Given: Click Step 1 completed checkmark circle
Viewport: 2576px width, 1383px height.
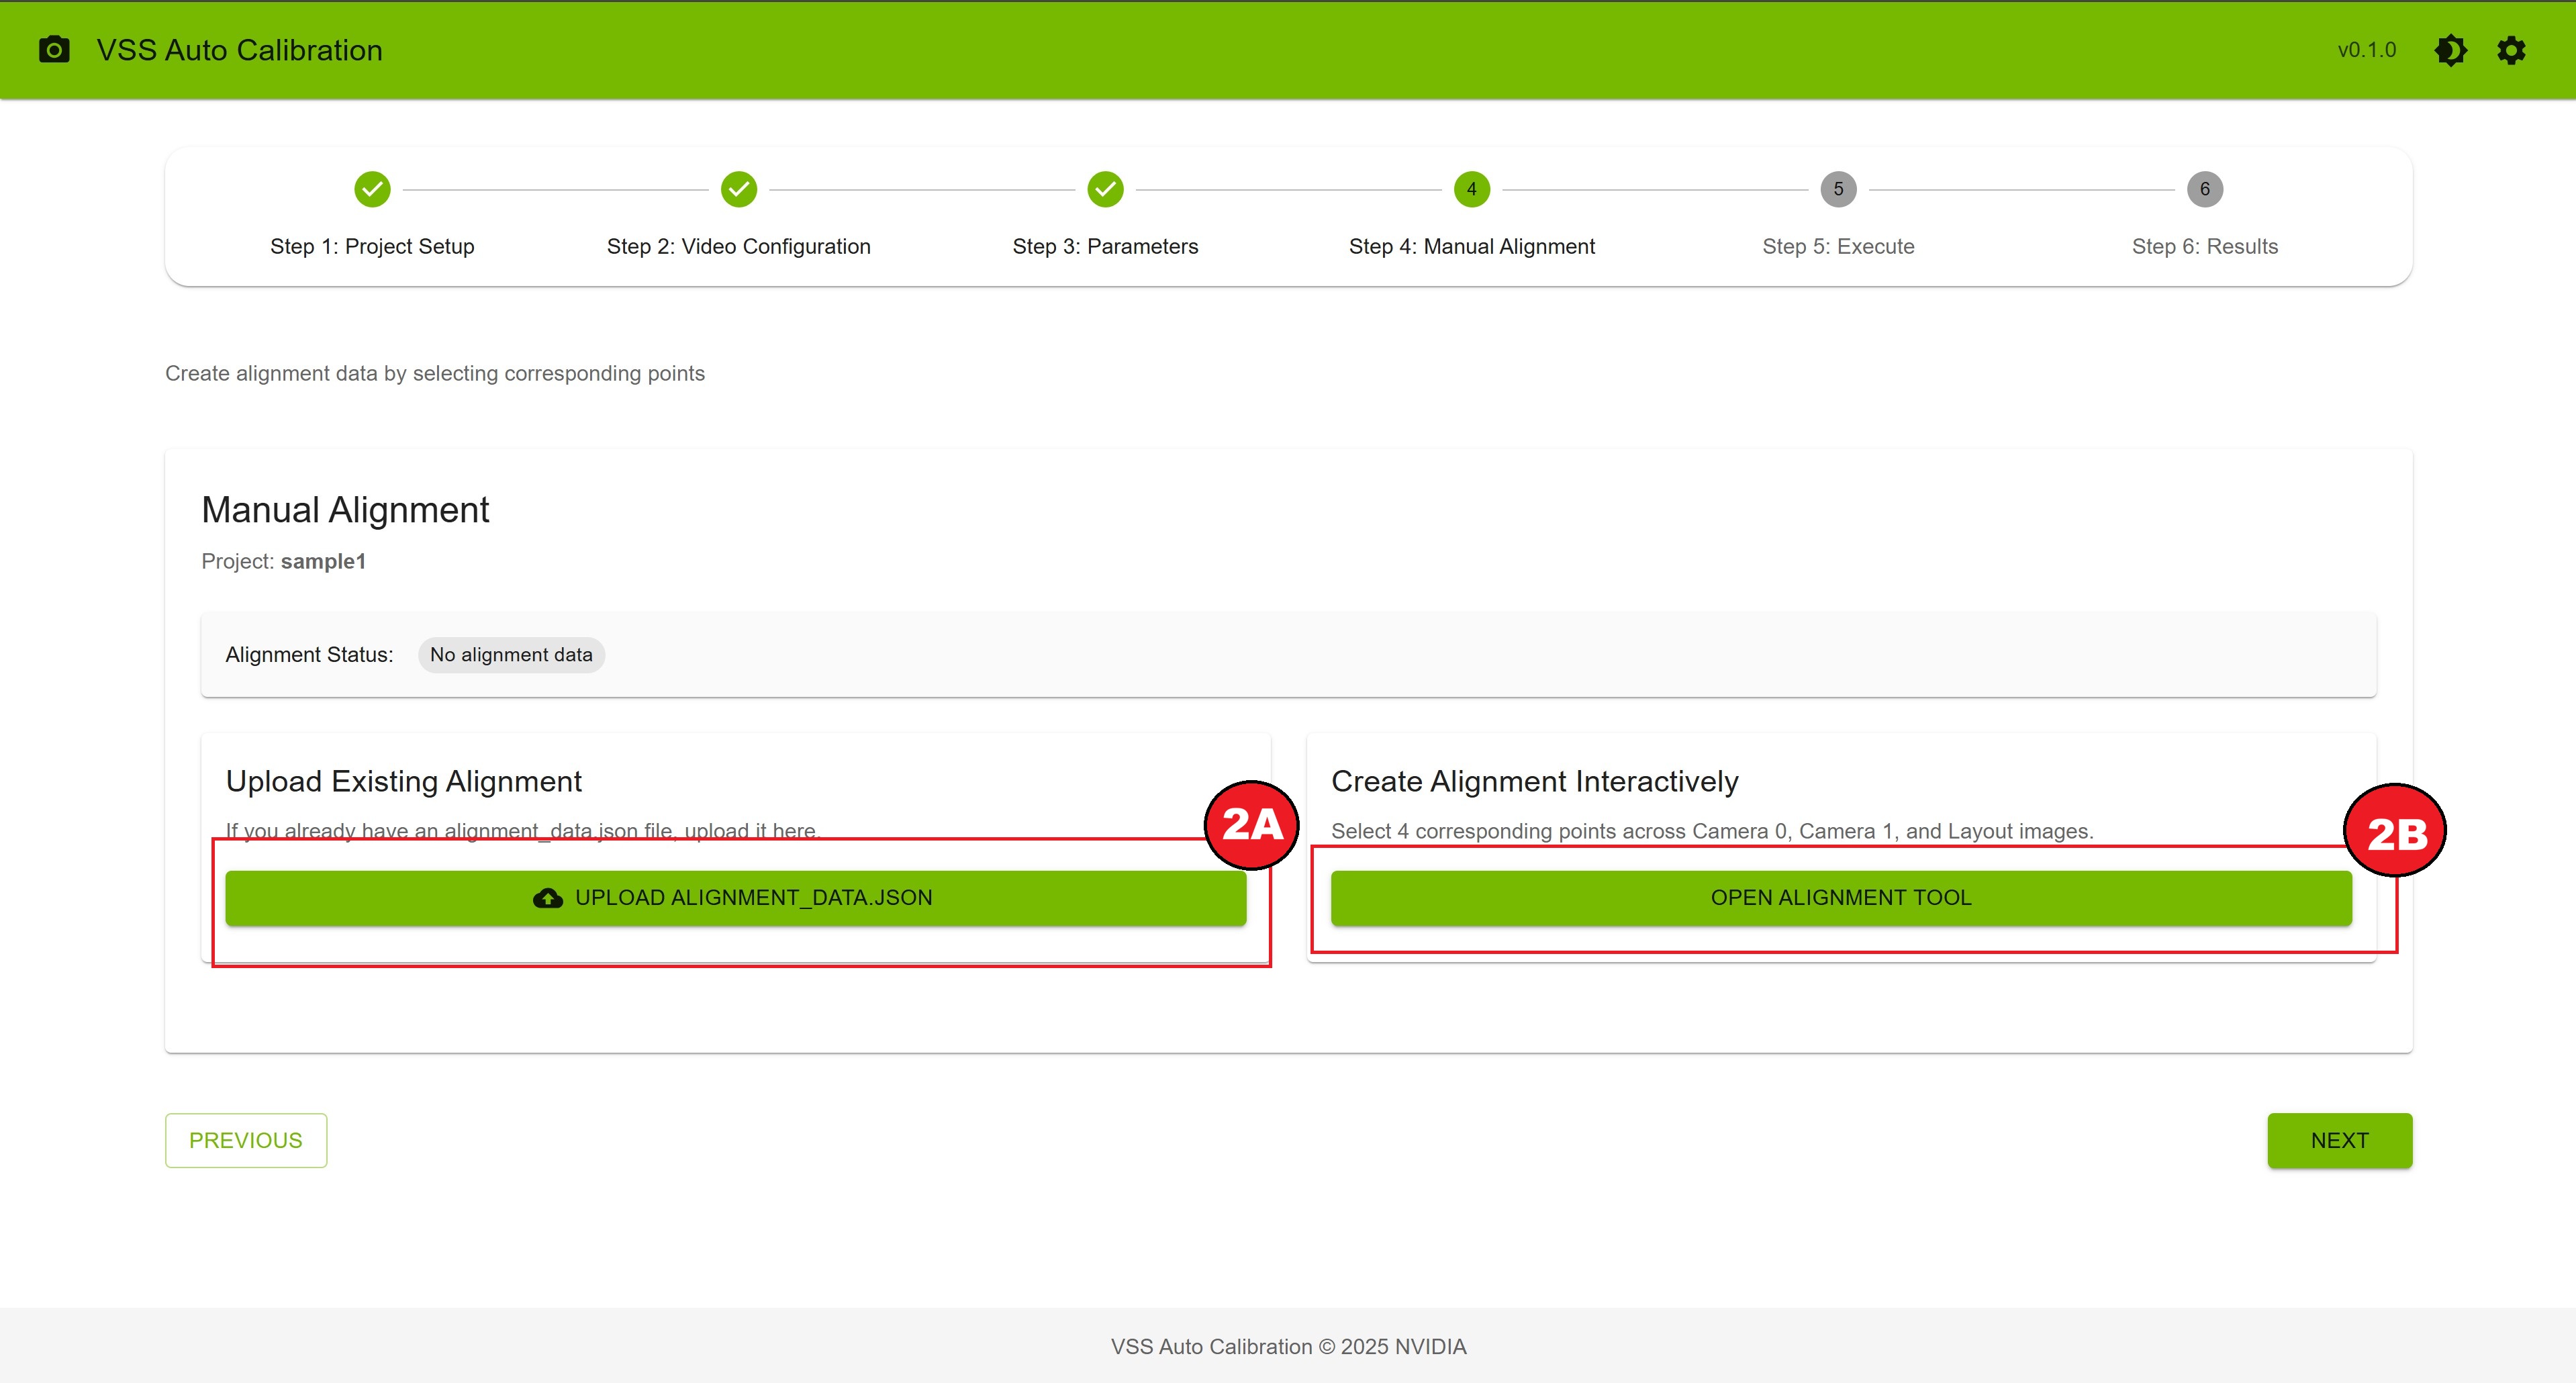Looking at the screenshot, I should (x=372, y=189).
